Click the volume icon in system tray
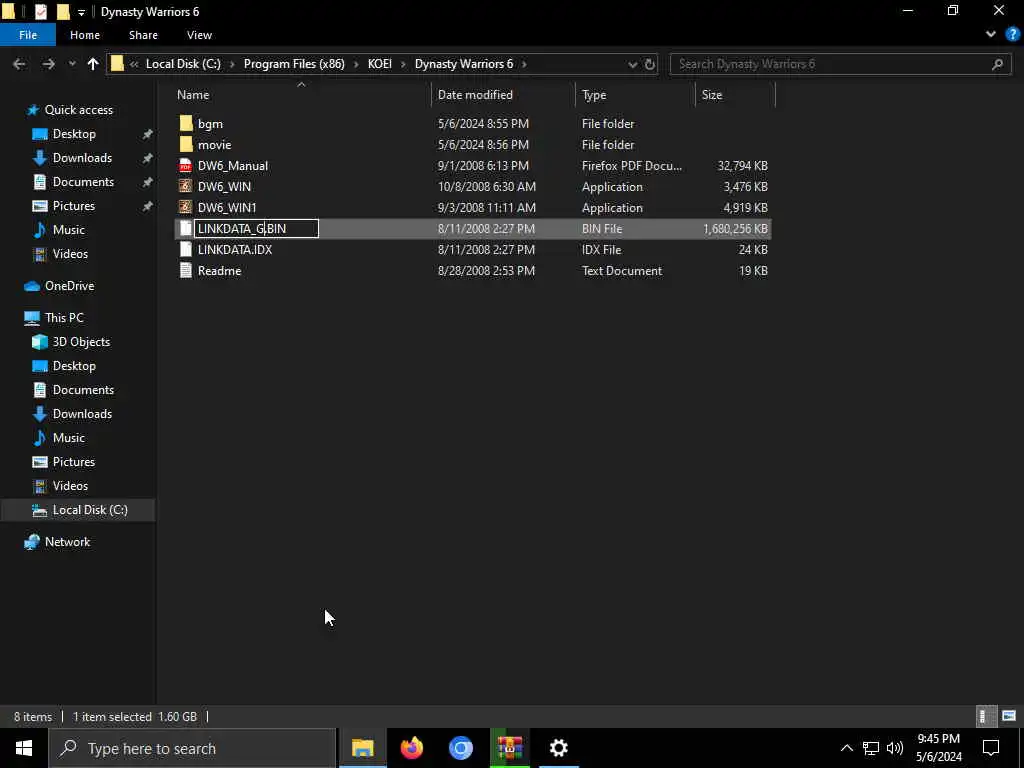The height and width of the screenshot is (768, 1024). tap(895, 748)
